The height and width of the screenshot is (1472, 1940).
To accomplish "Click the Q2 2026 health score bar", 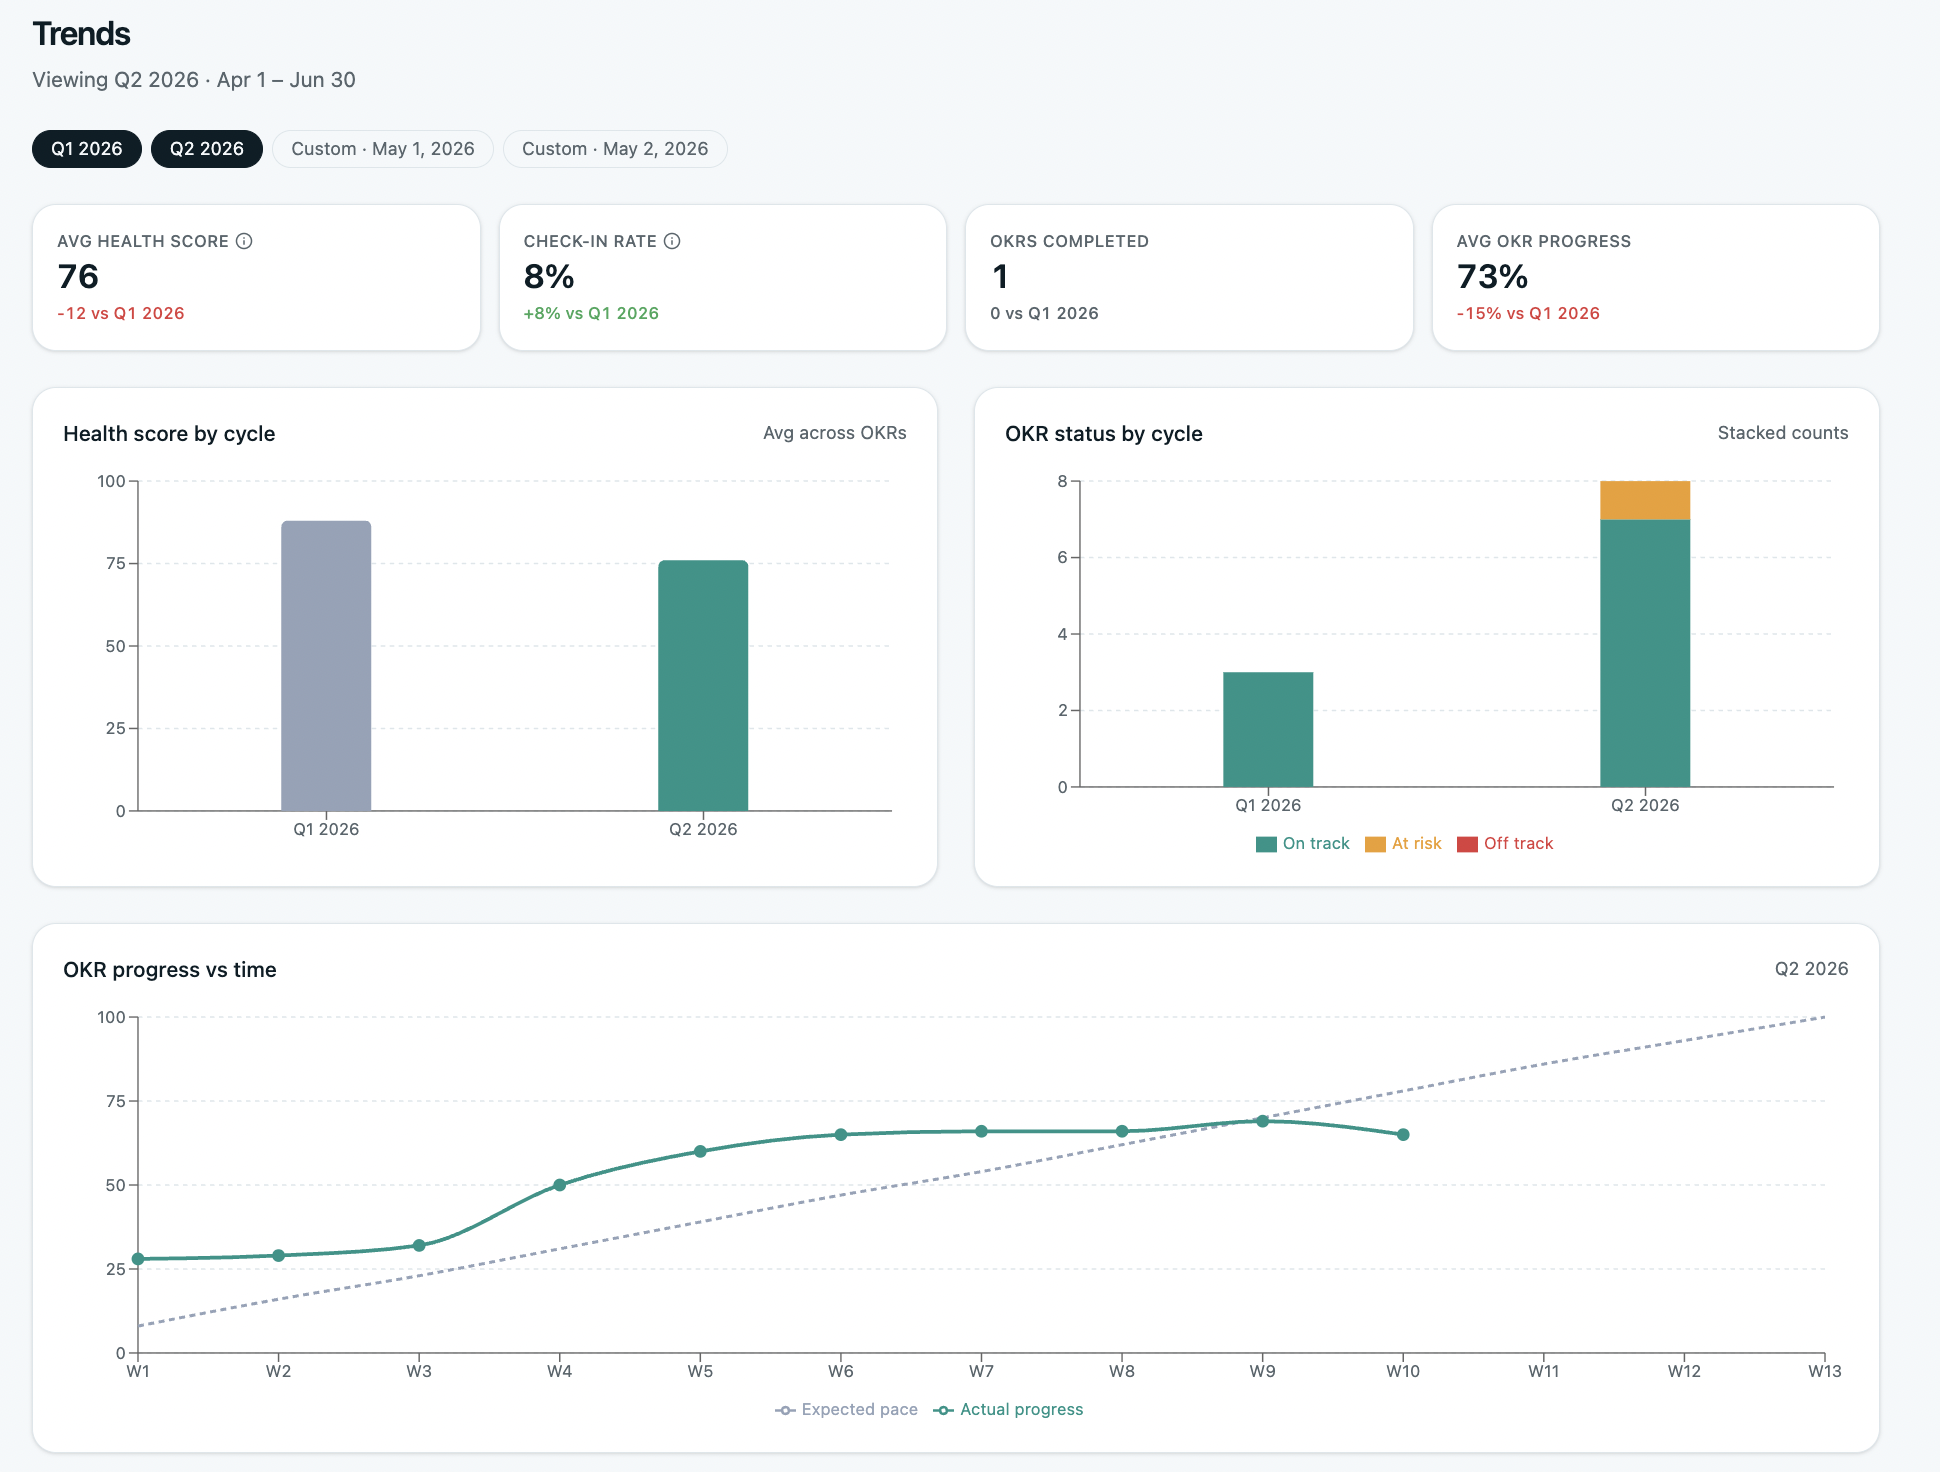I will pos(703,686).
